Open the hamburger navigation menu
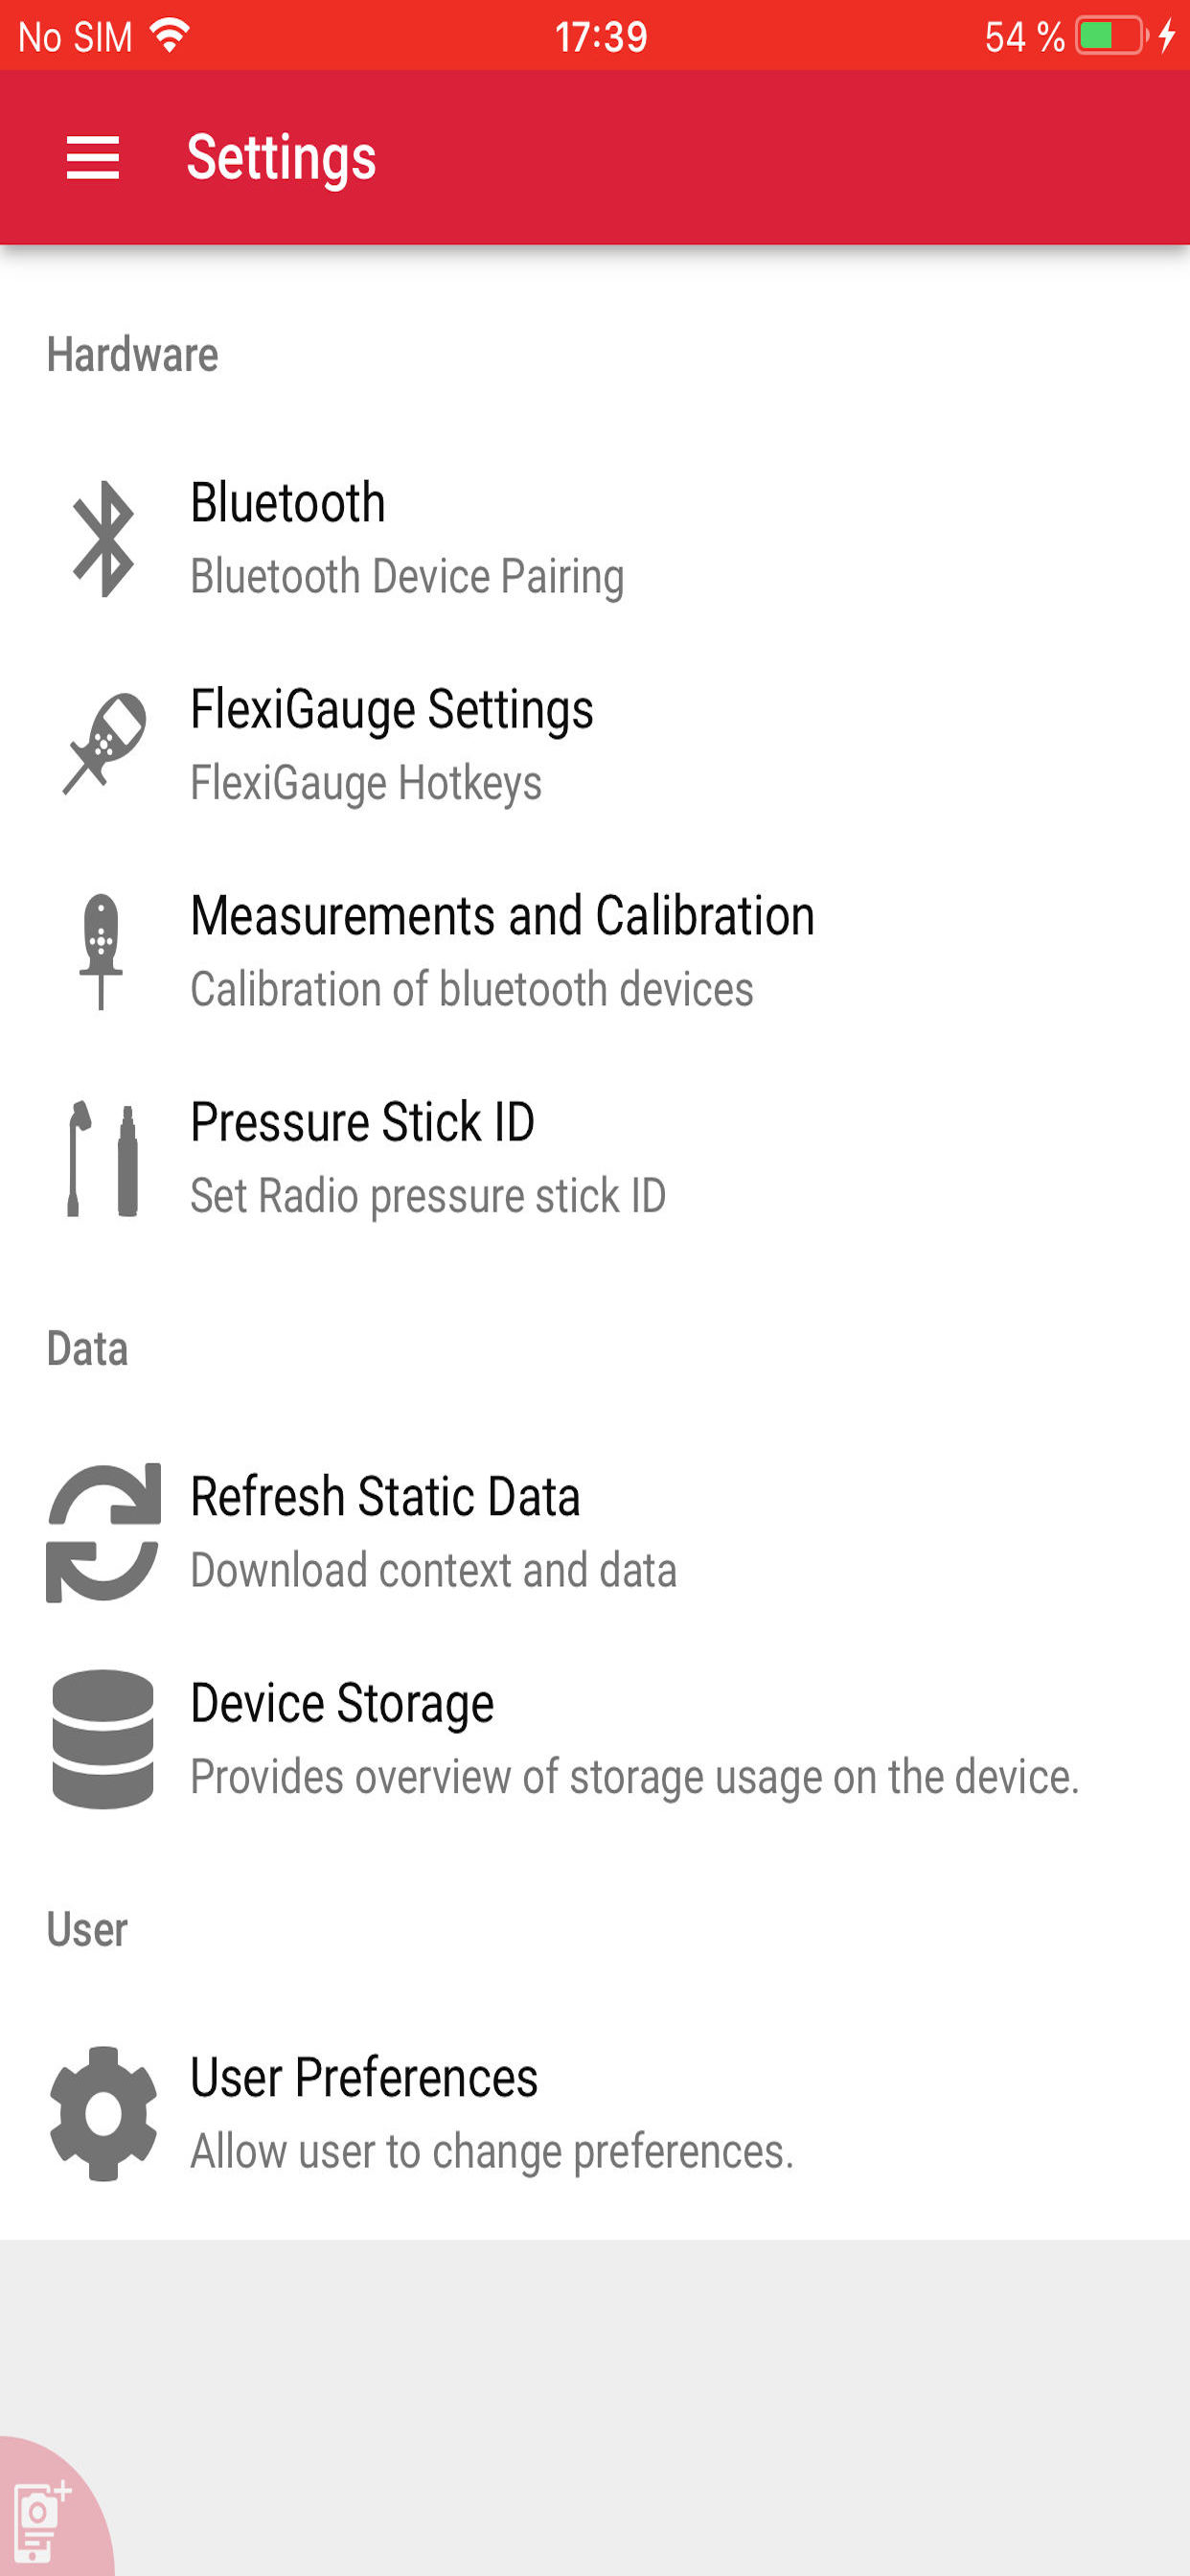Viewport: 1190px width, 2576px height. [x=93, y=158]
